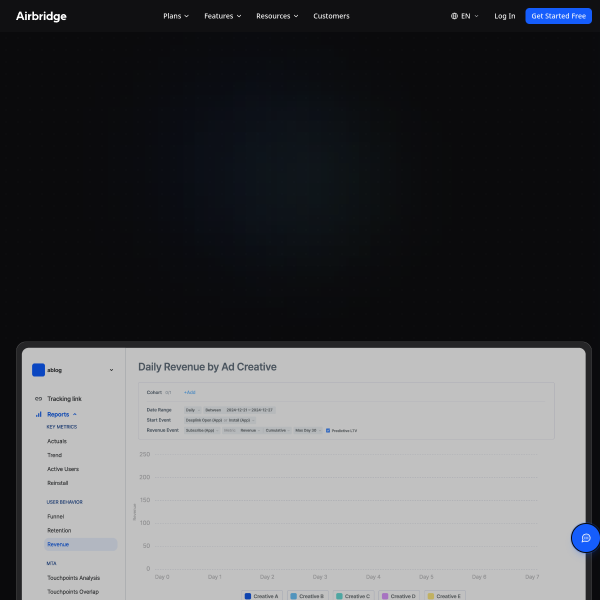Expand the Features dropdown menu
Screen dimensions: 600x600
tap(224, 16)
